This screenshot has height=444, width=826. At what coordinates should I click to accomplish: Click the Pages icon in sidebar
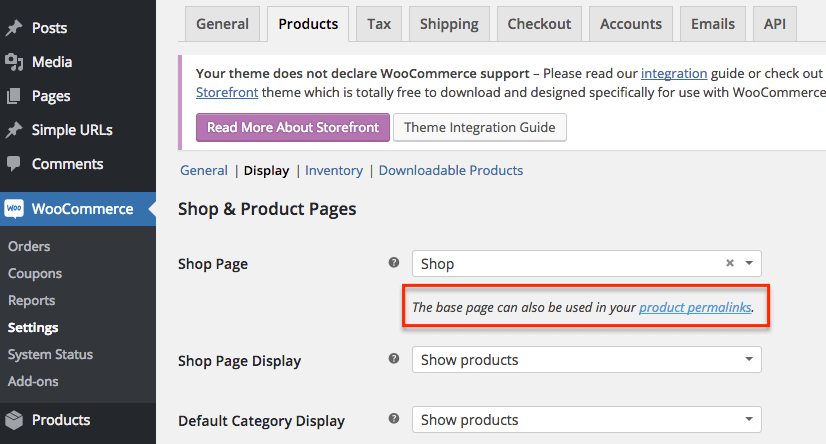click(14, 96)
